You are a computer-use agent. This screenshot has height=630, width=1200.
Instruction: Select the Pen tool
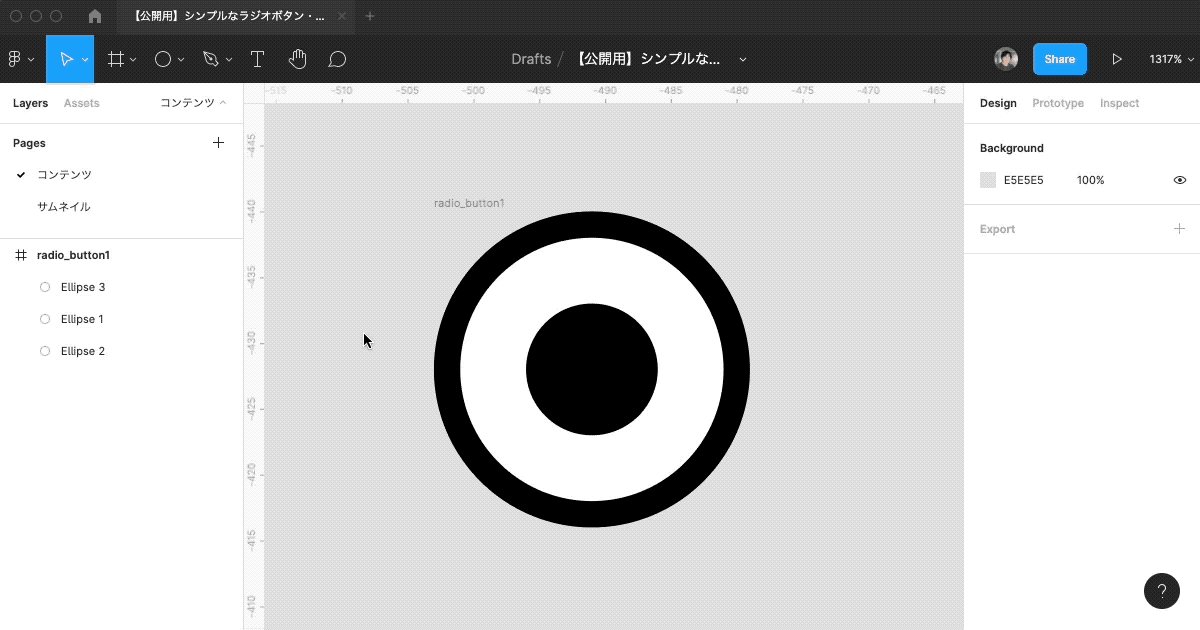(x=210, y=58)
